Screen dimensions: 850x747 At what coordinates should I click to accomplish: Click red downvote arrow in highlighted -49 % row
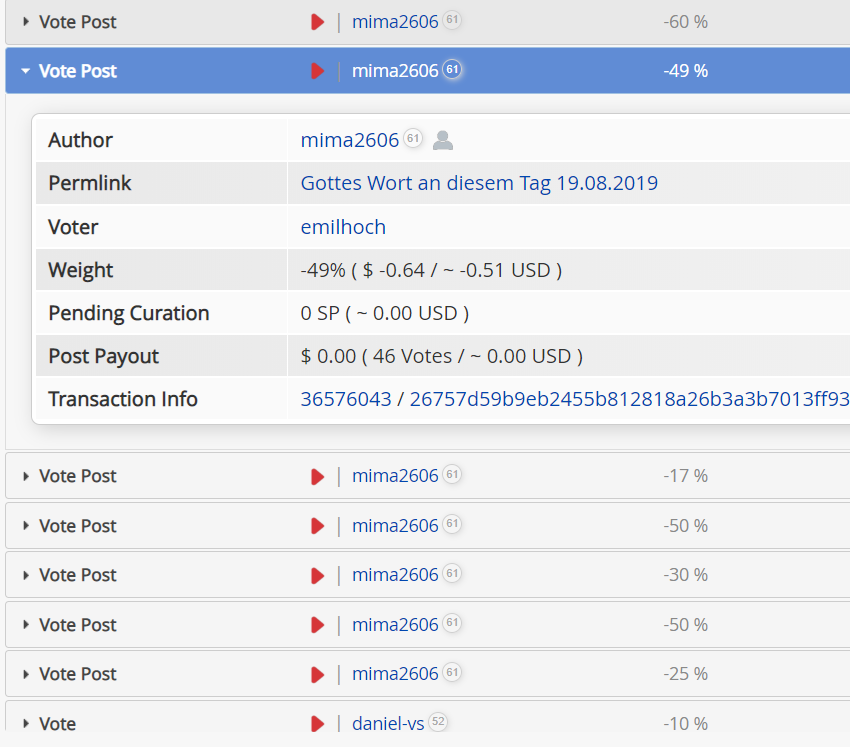318,71
